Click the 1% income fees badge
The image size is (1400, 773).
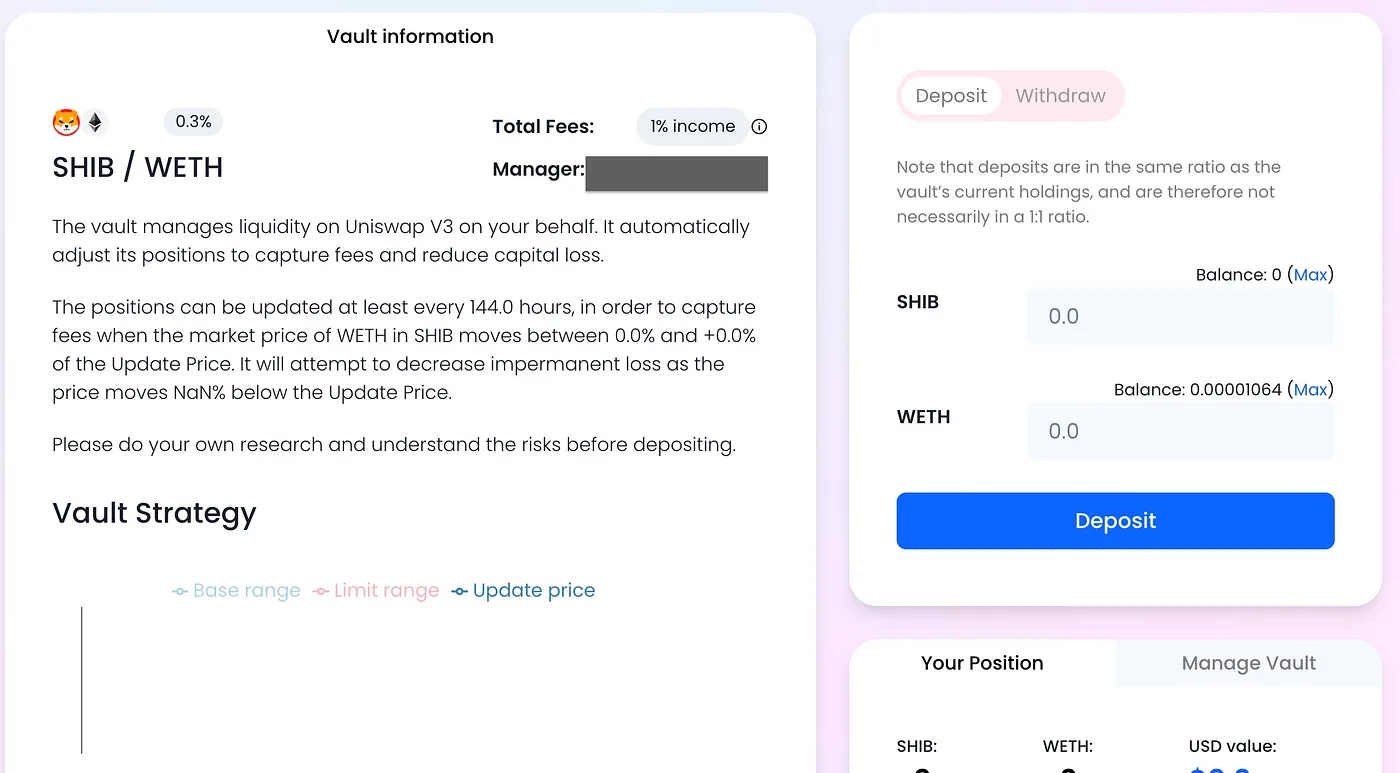click(692, 127)
